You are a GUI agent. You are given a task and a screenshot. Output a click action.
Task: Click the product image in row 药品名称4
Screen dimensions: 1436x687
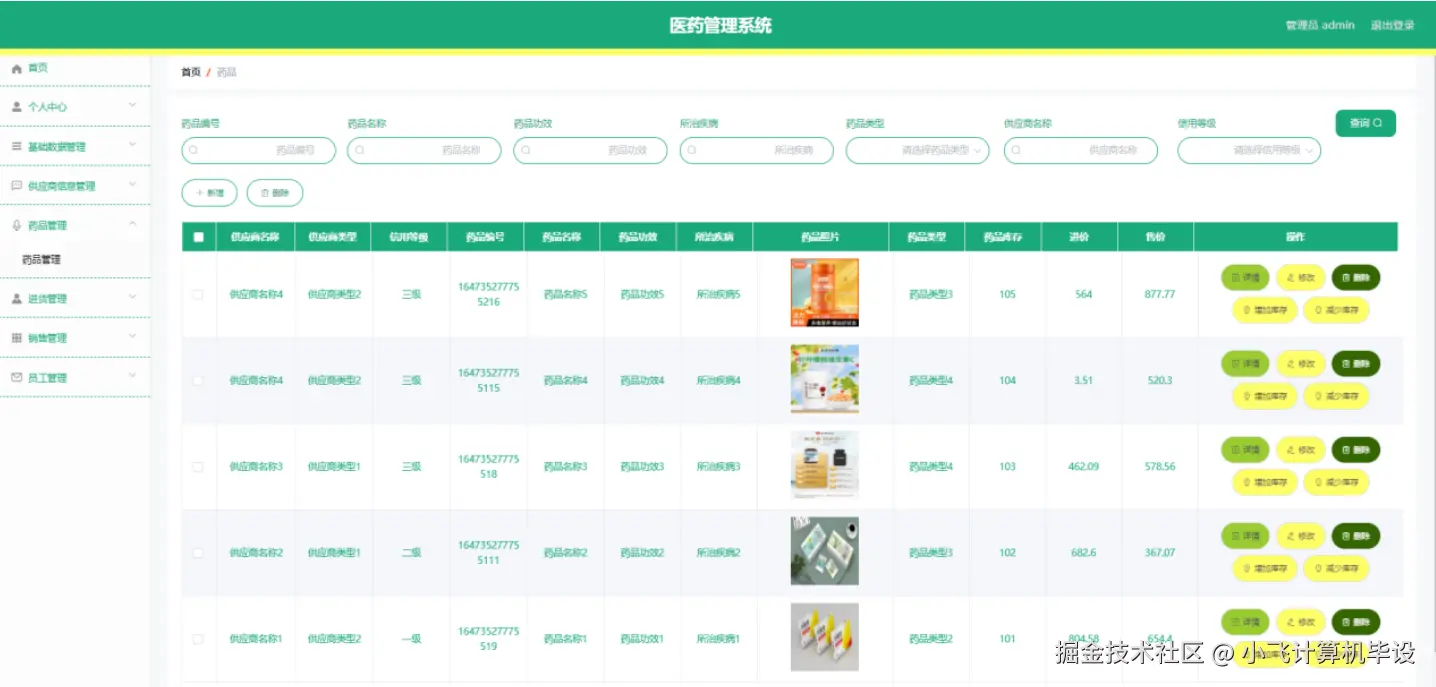pyautogui.click(x=824, y=379)
